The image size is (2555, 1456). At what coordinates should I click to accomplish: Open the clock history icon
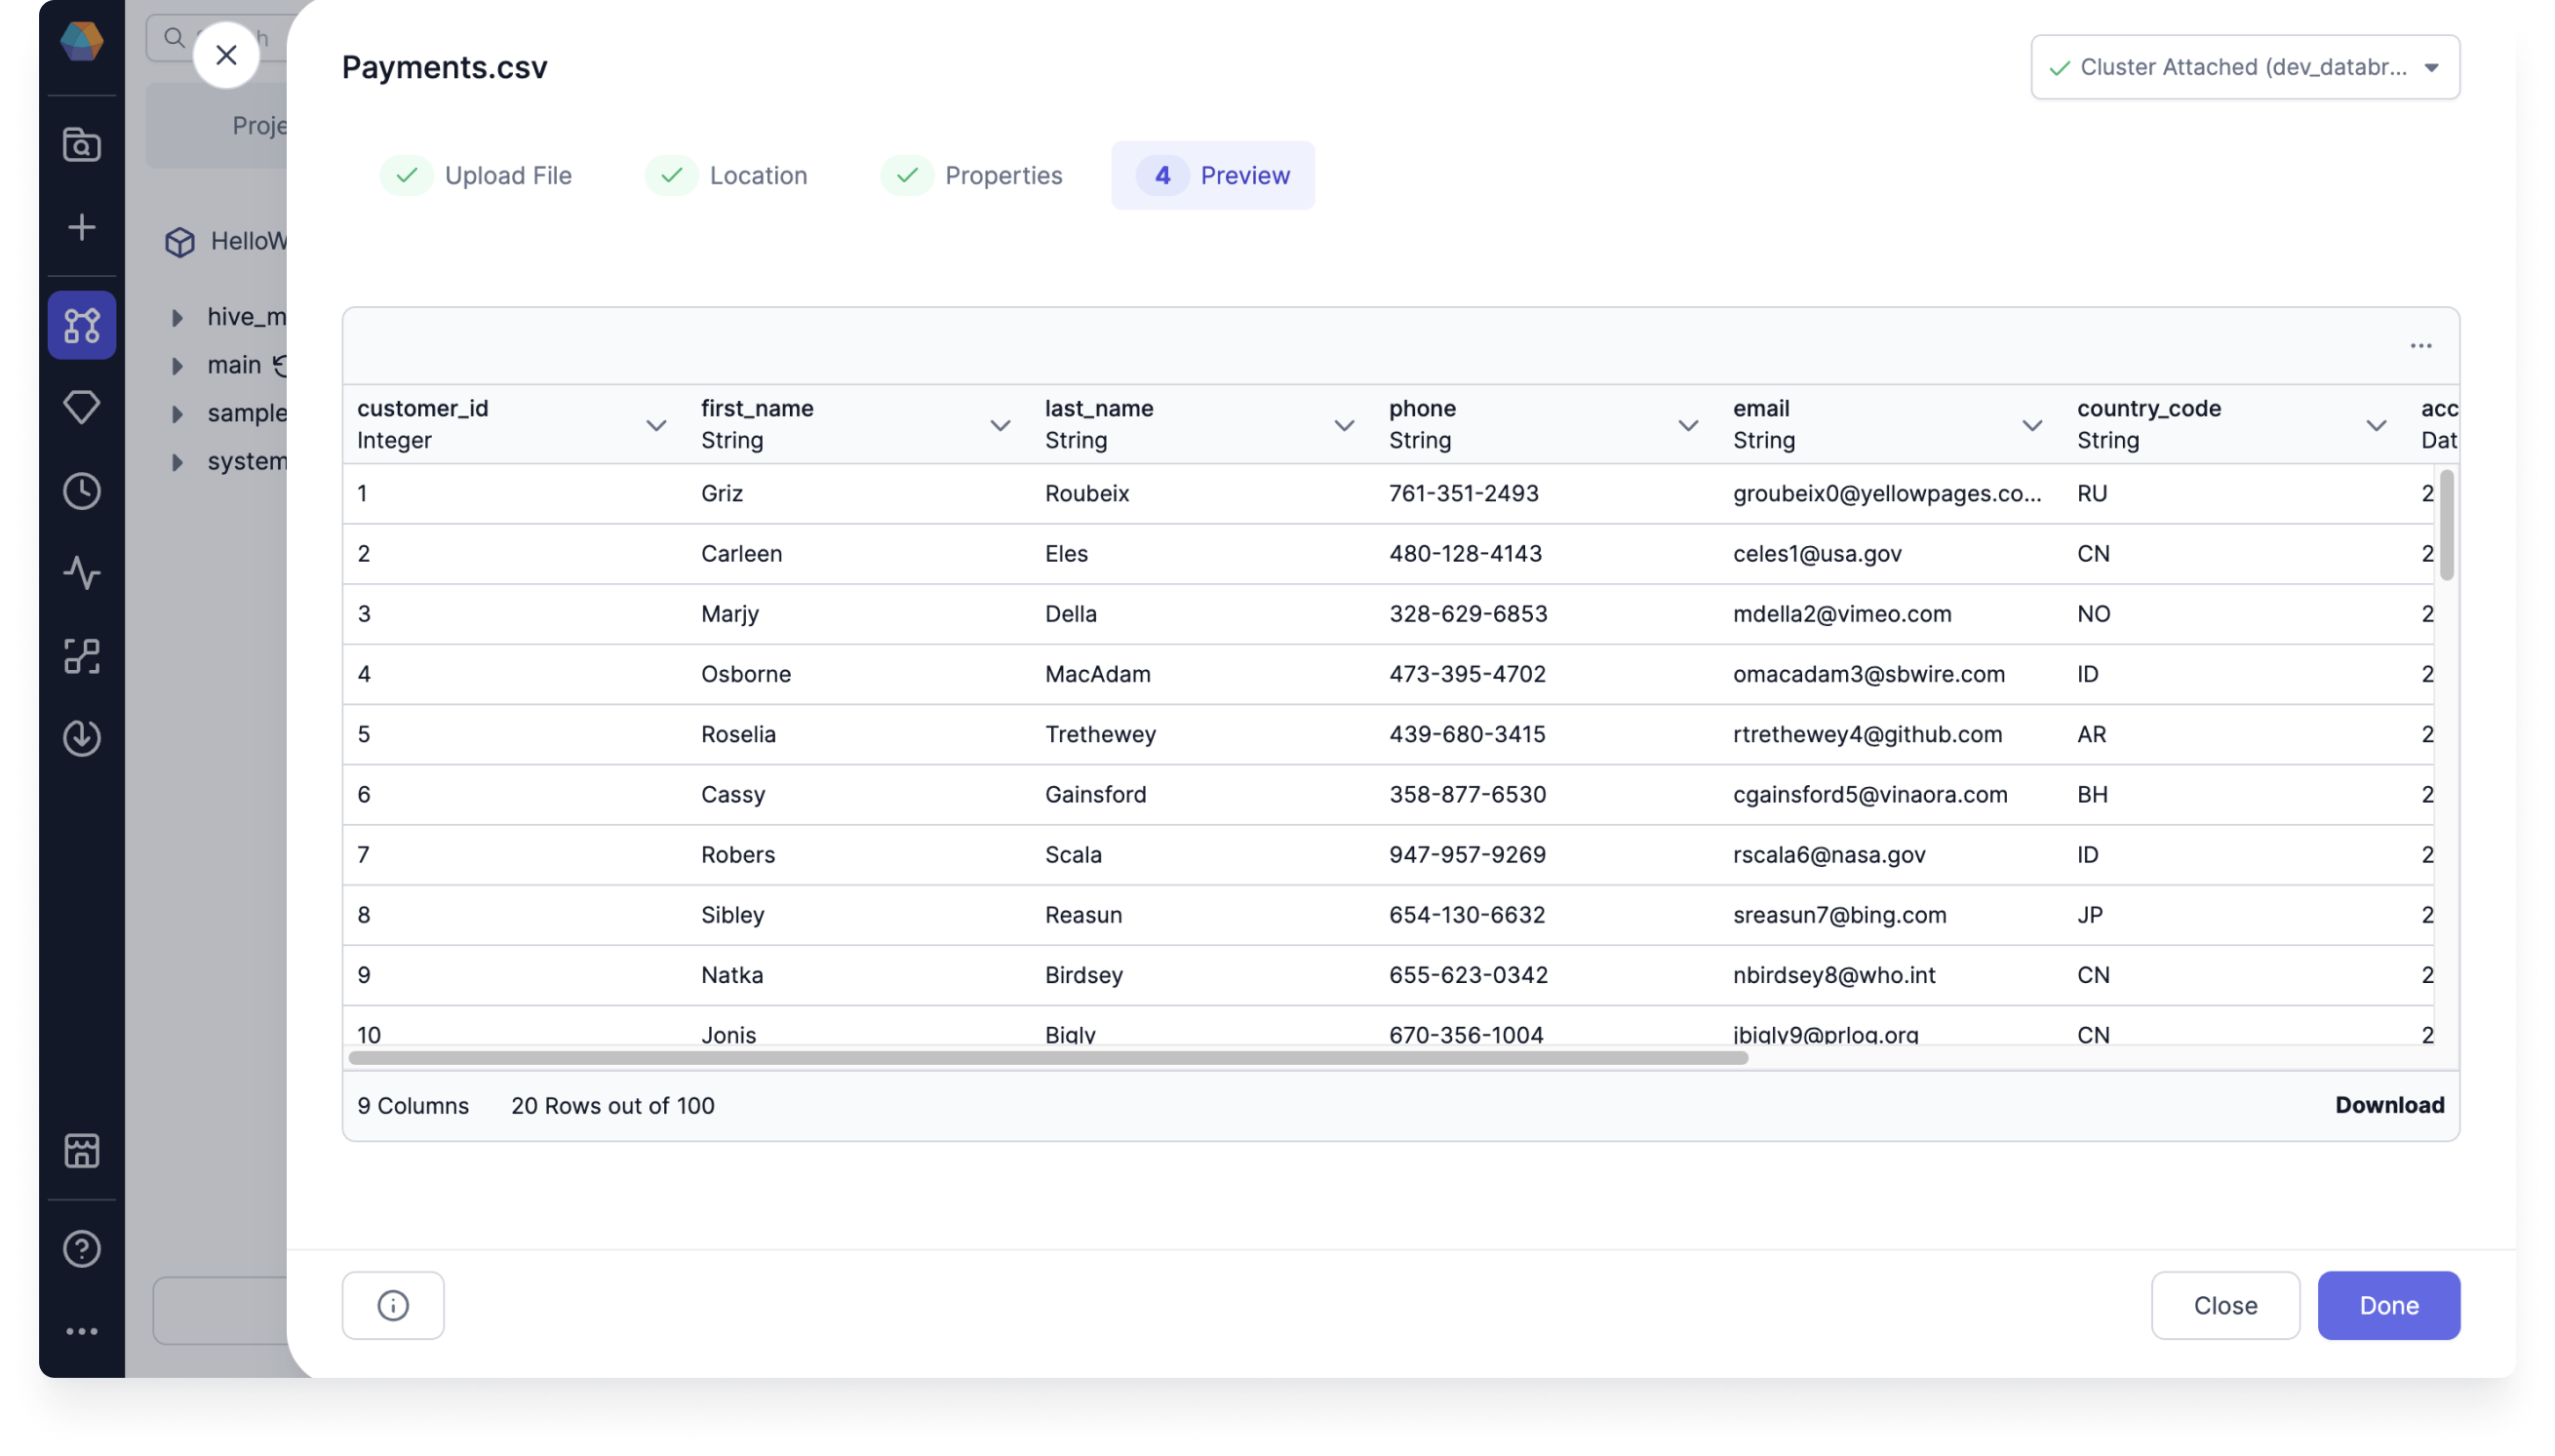pyautogui.click(x=81, y=491)
